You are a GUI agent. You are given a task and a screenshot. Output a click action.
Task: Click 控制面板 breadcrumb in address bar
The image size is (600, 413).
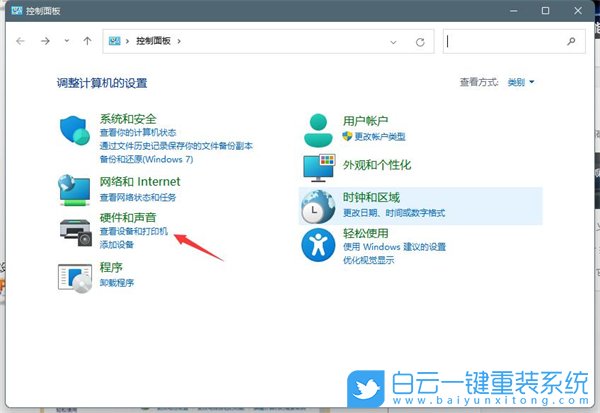click(153, 41)
